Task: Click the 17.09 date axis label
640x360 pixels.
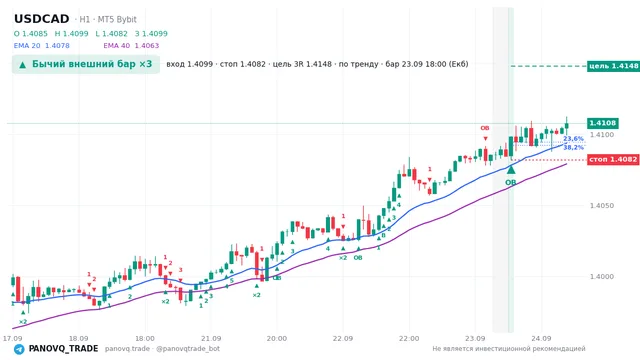Action: 12,338
